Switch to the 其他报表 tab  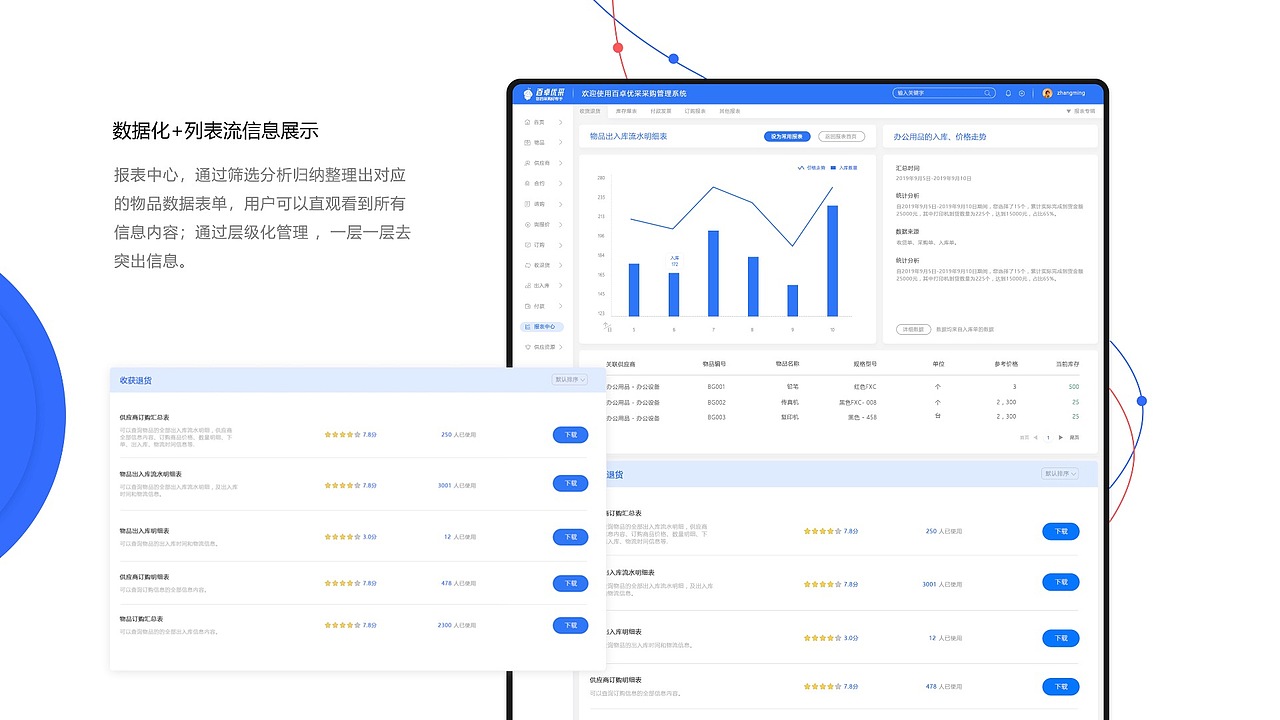point(729,111)
